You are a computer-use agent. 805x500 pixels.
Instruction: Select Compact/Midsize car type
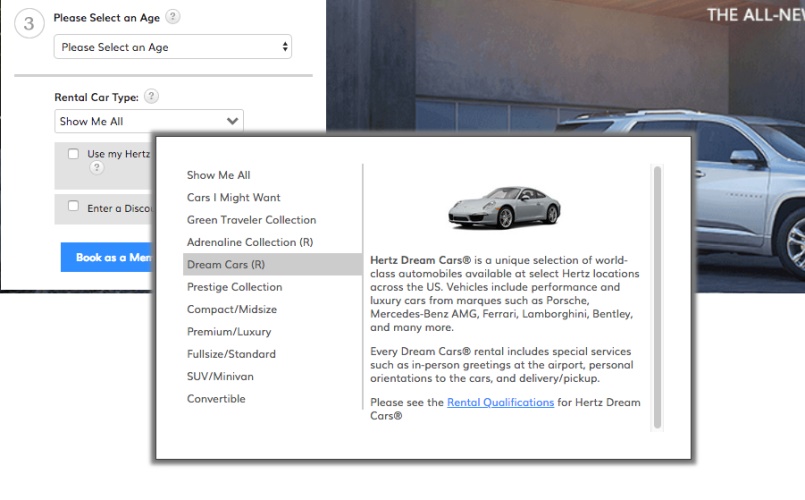click(230, 309)
